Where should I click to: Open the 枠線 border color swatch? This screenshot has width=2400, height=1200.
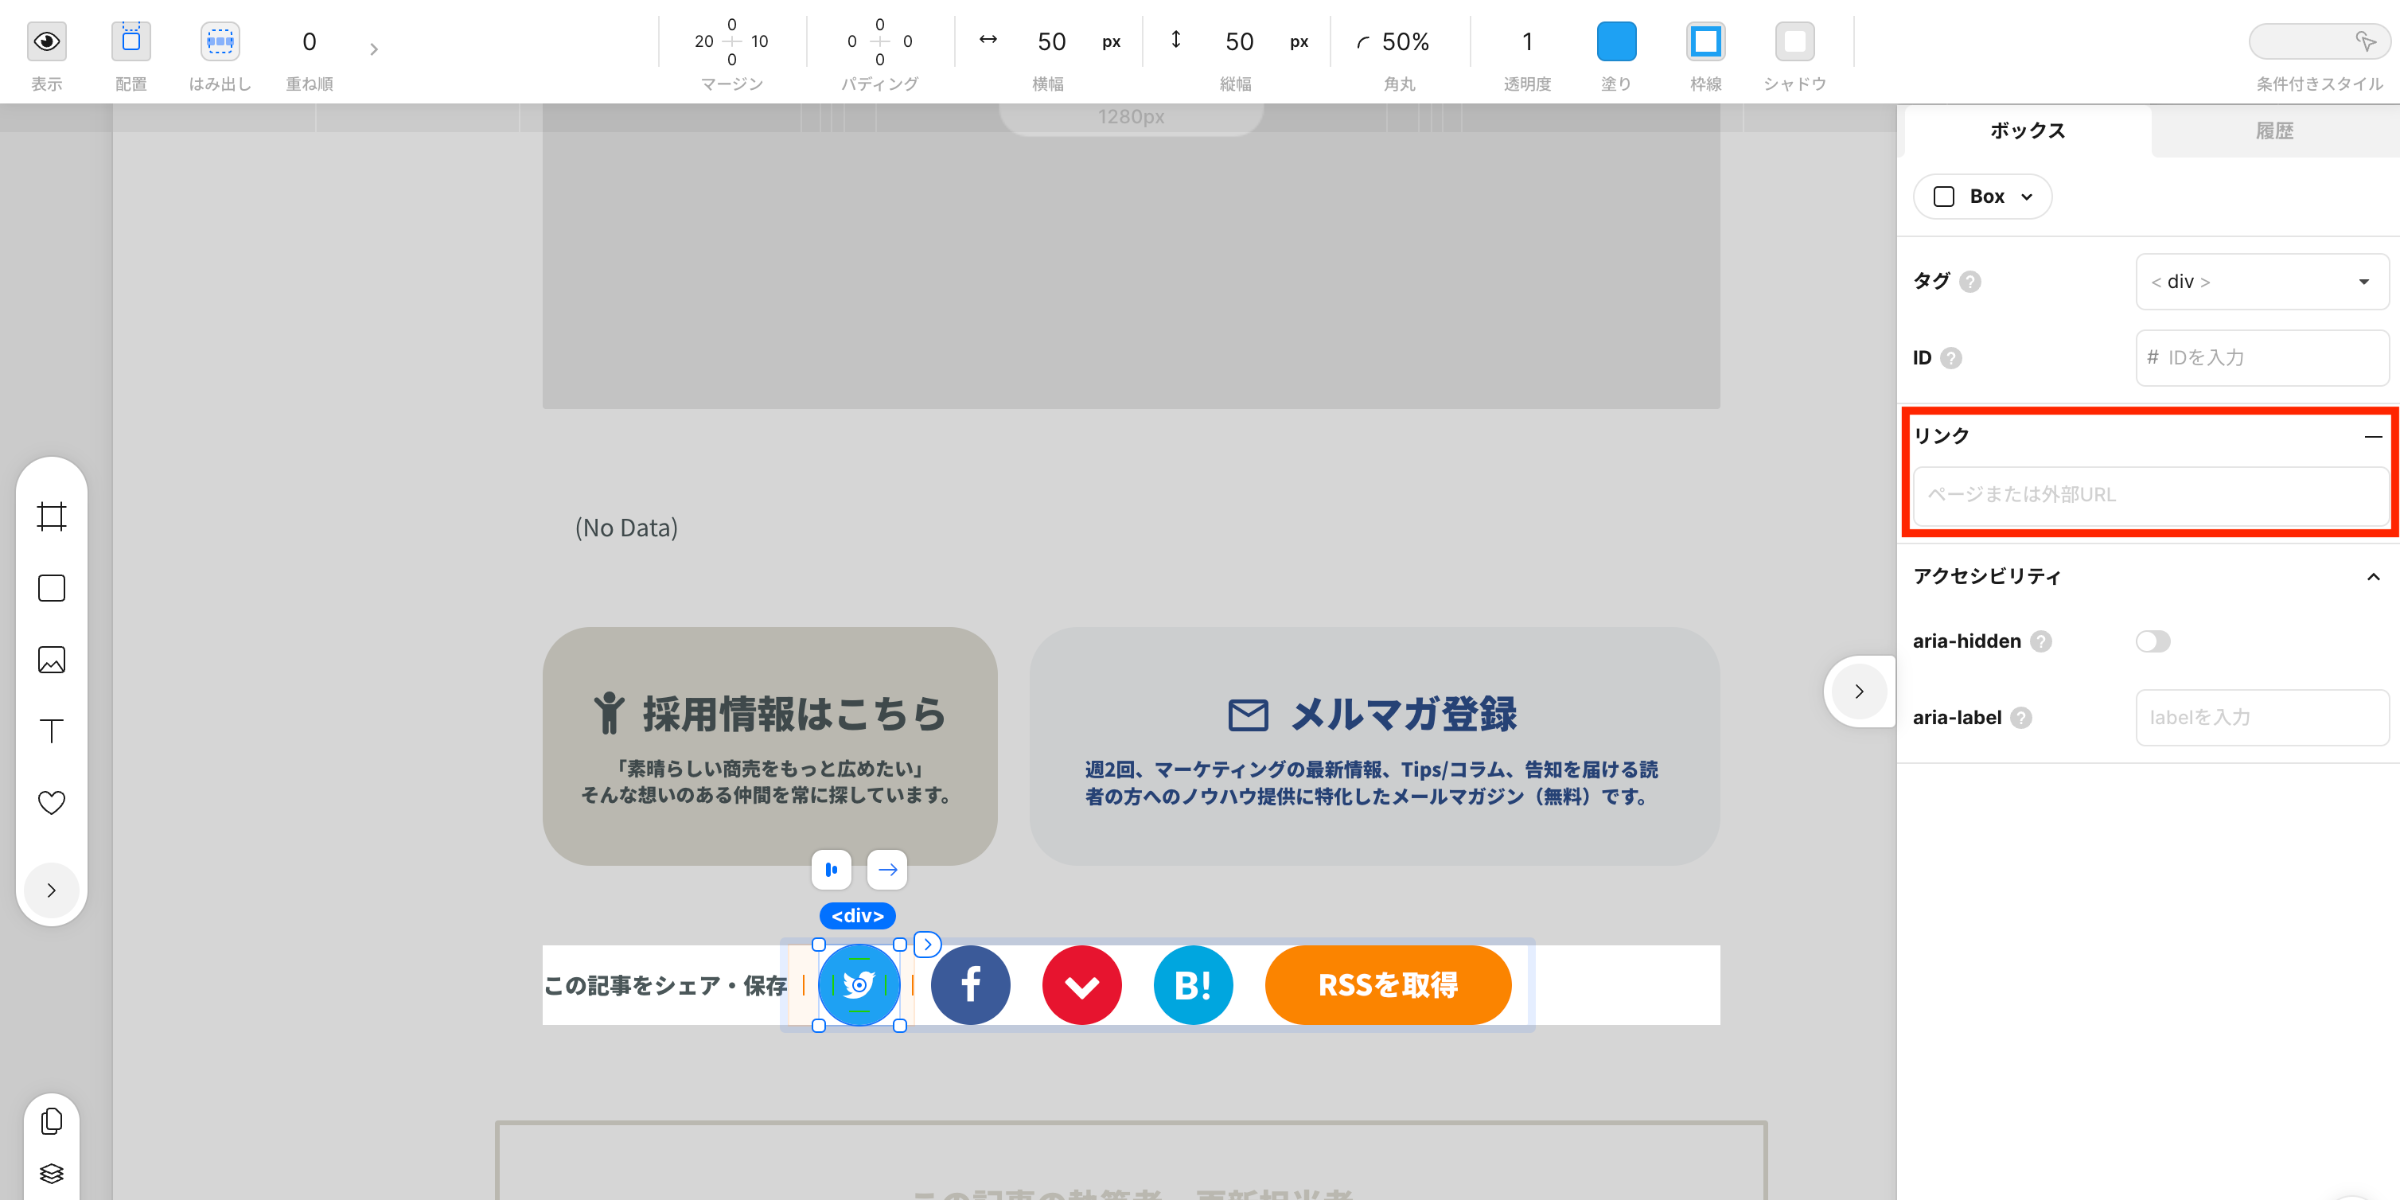[1706, 41]
